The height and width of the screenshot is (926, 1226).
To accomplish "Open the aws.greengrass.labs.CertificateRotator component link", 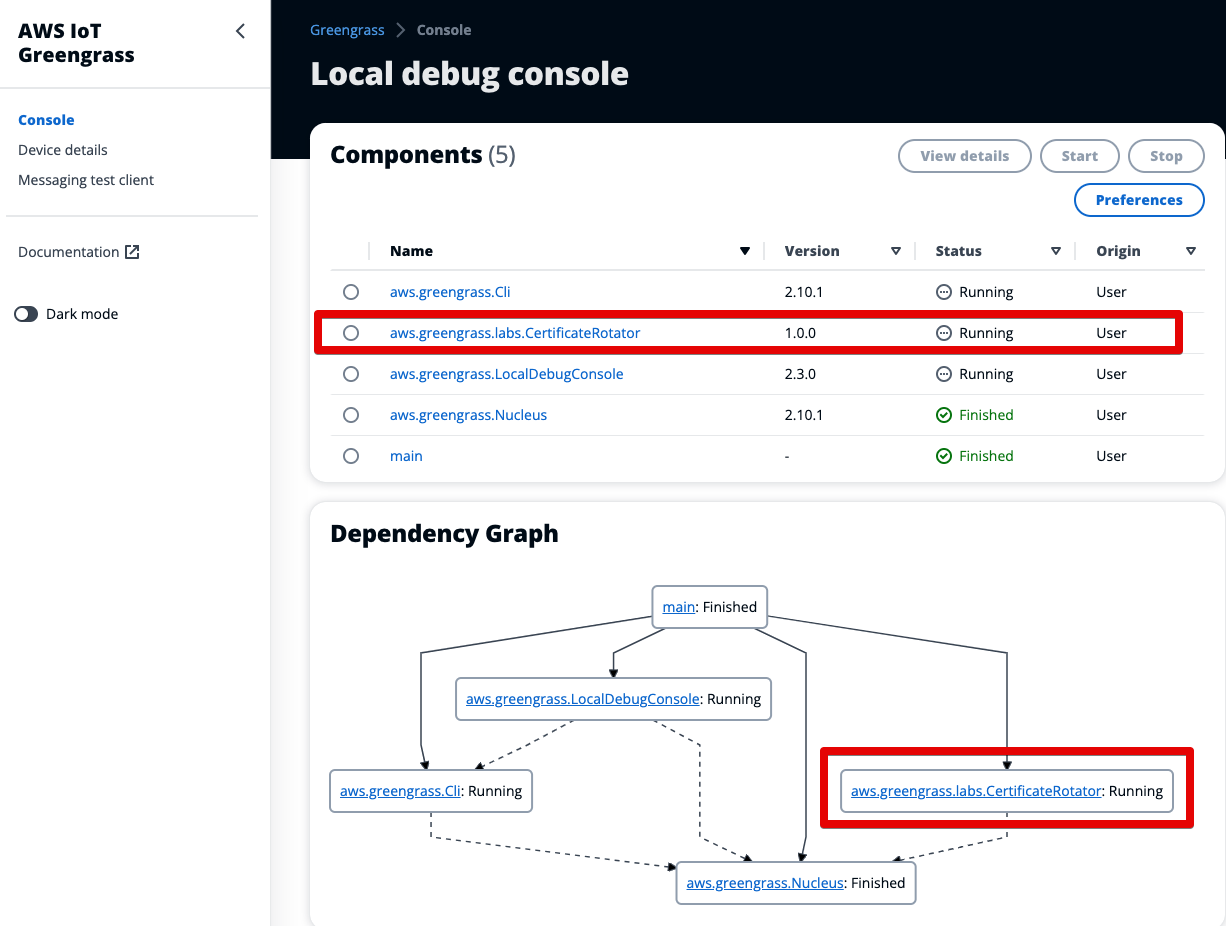I will (x=516, y=332).
